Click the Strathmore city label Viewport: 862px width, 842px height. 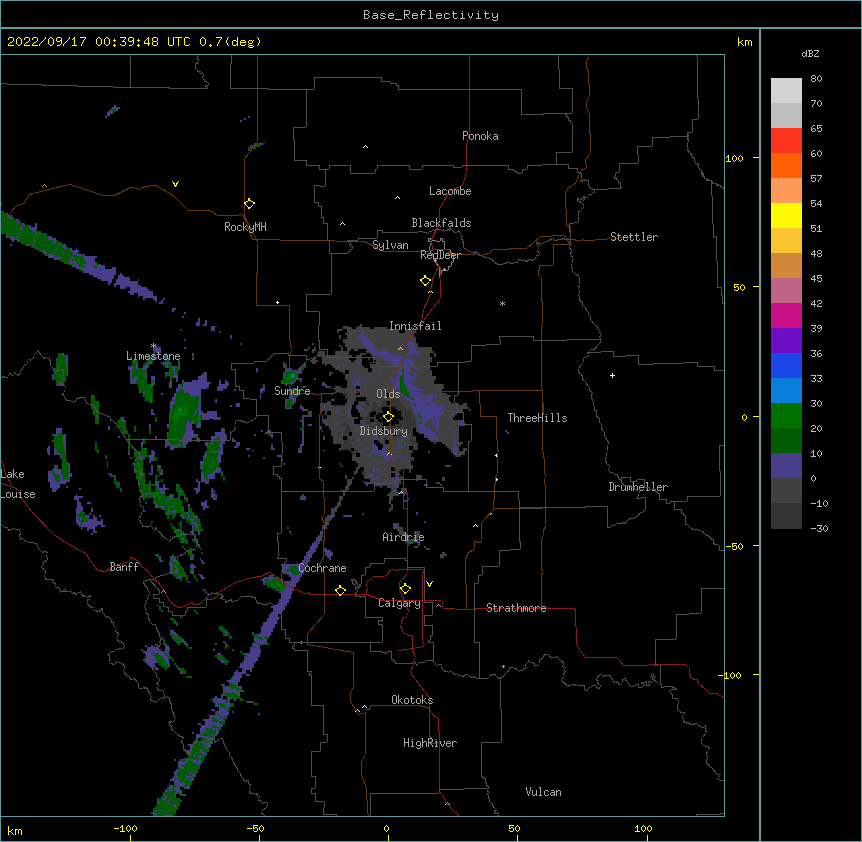[516, 608]
